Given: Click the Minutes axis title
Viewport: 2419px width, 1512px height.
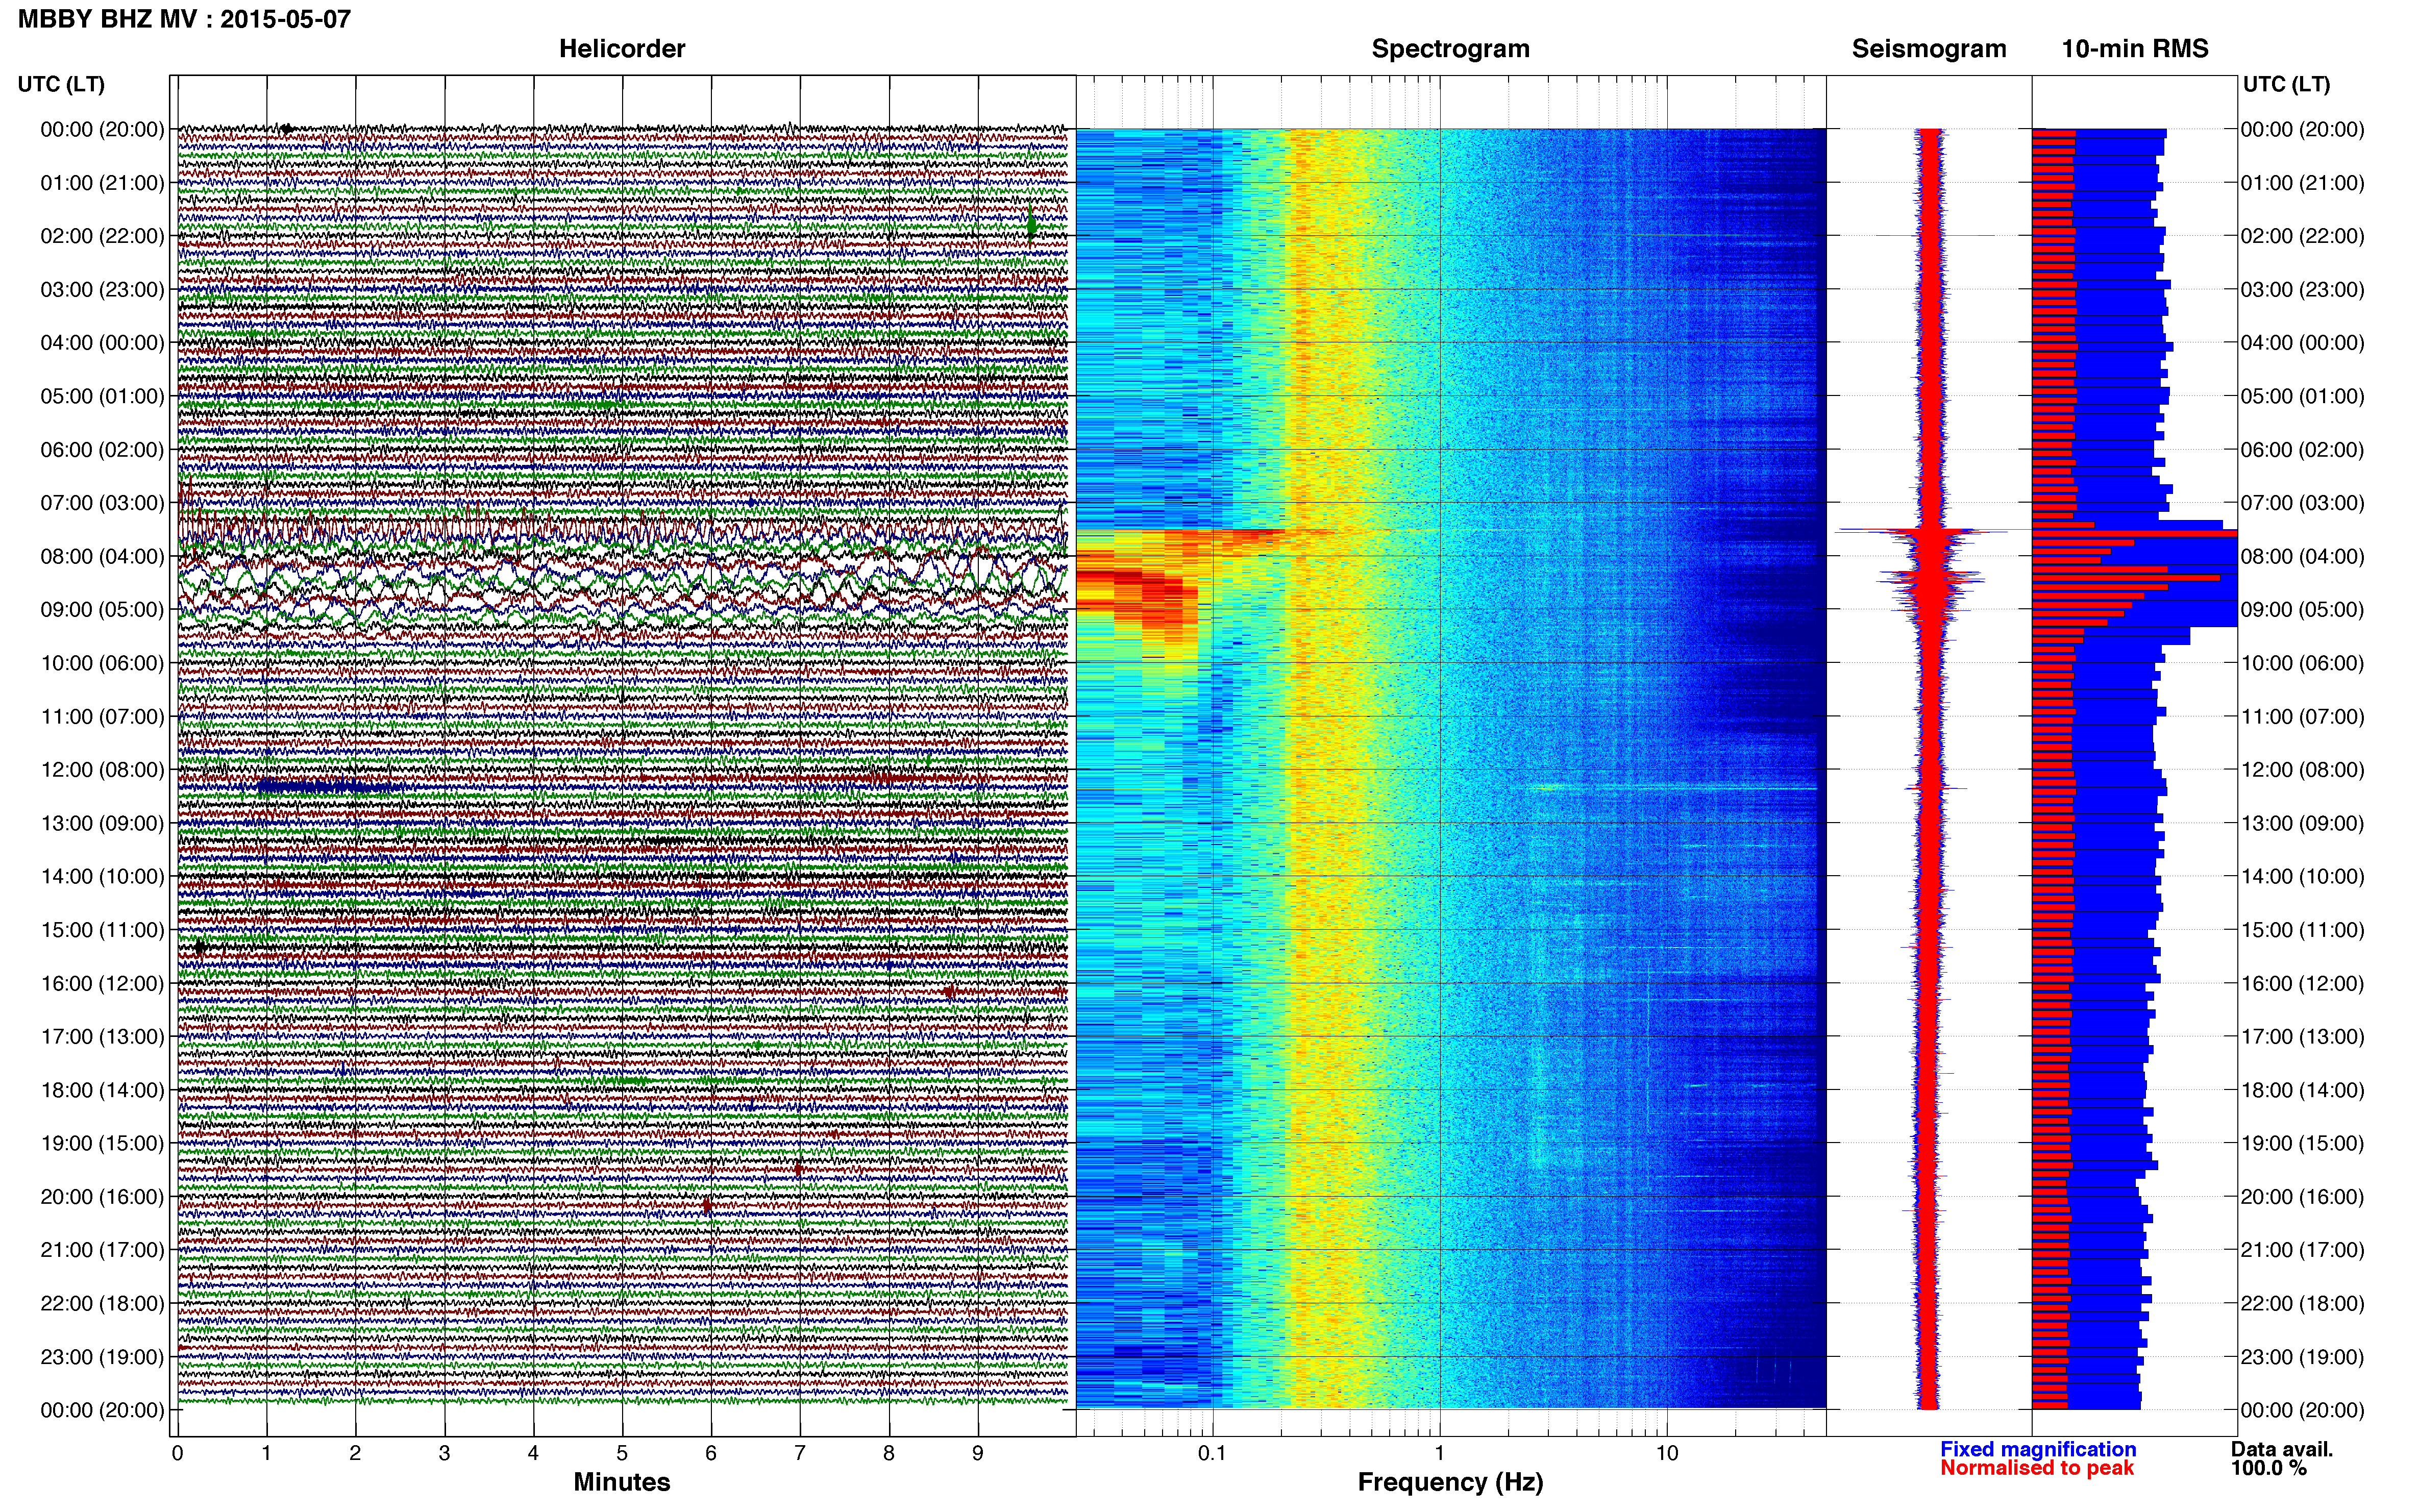Looking at the screenshot, I should [622, 1483].
